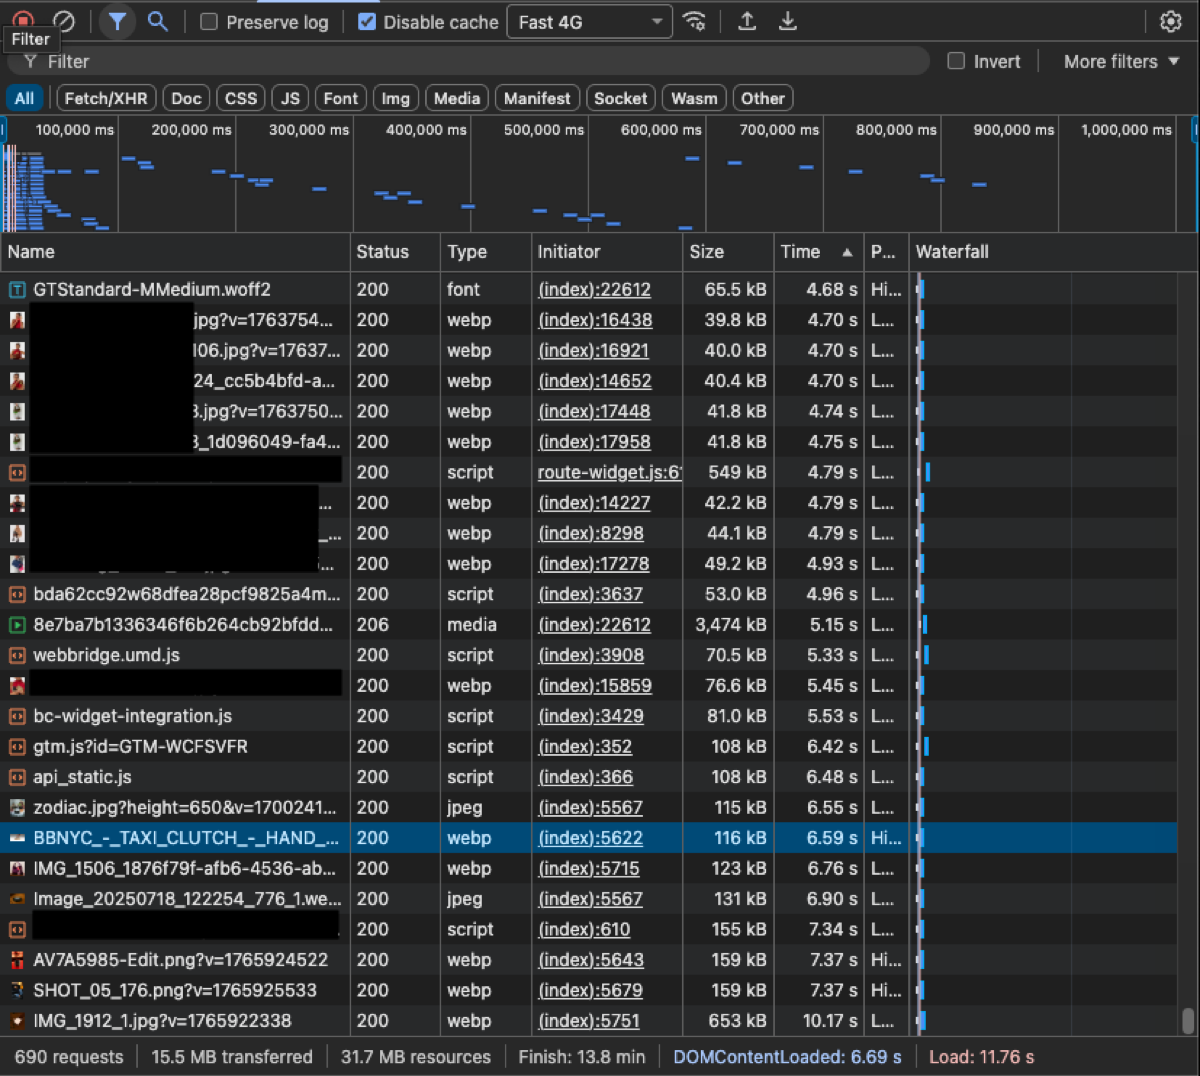
Task: Select the Img request filter
Action: pyautogui.click(x=395, y=97)
